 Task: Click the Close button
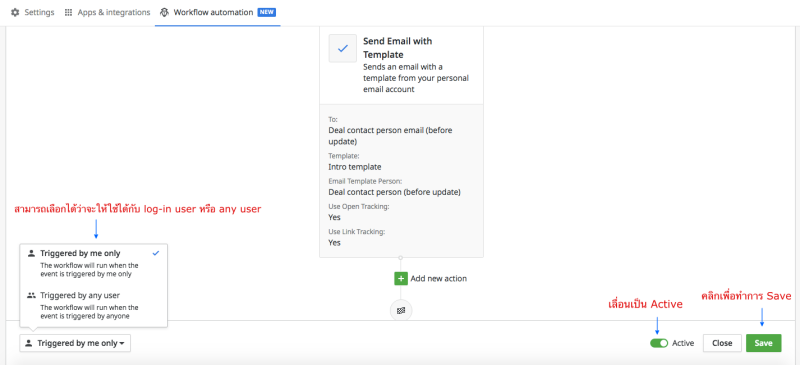pyautogui.click(x=722, y=343)
